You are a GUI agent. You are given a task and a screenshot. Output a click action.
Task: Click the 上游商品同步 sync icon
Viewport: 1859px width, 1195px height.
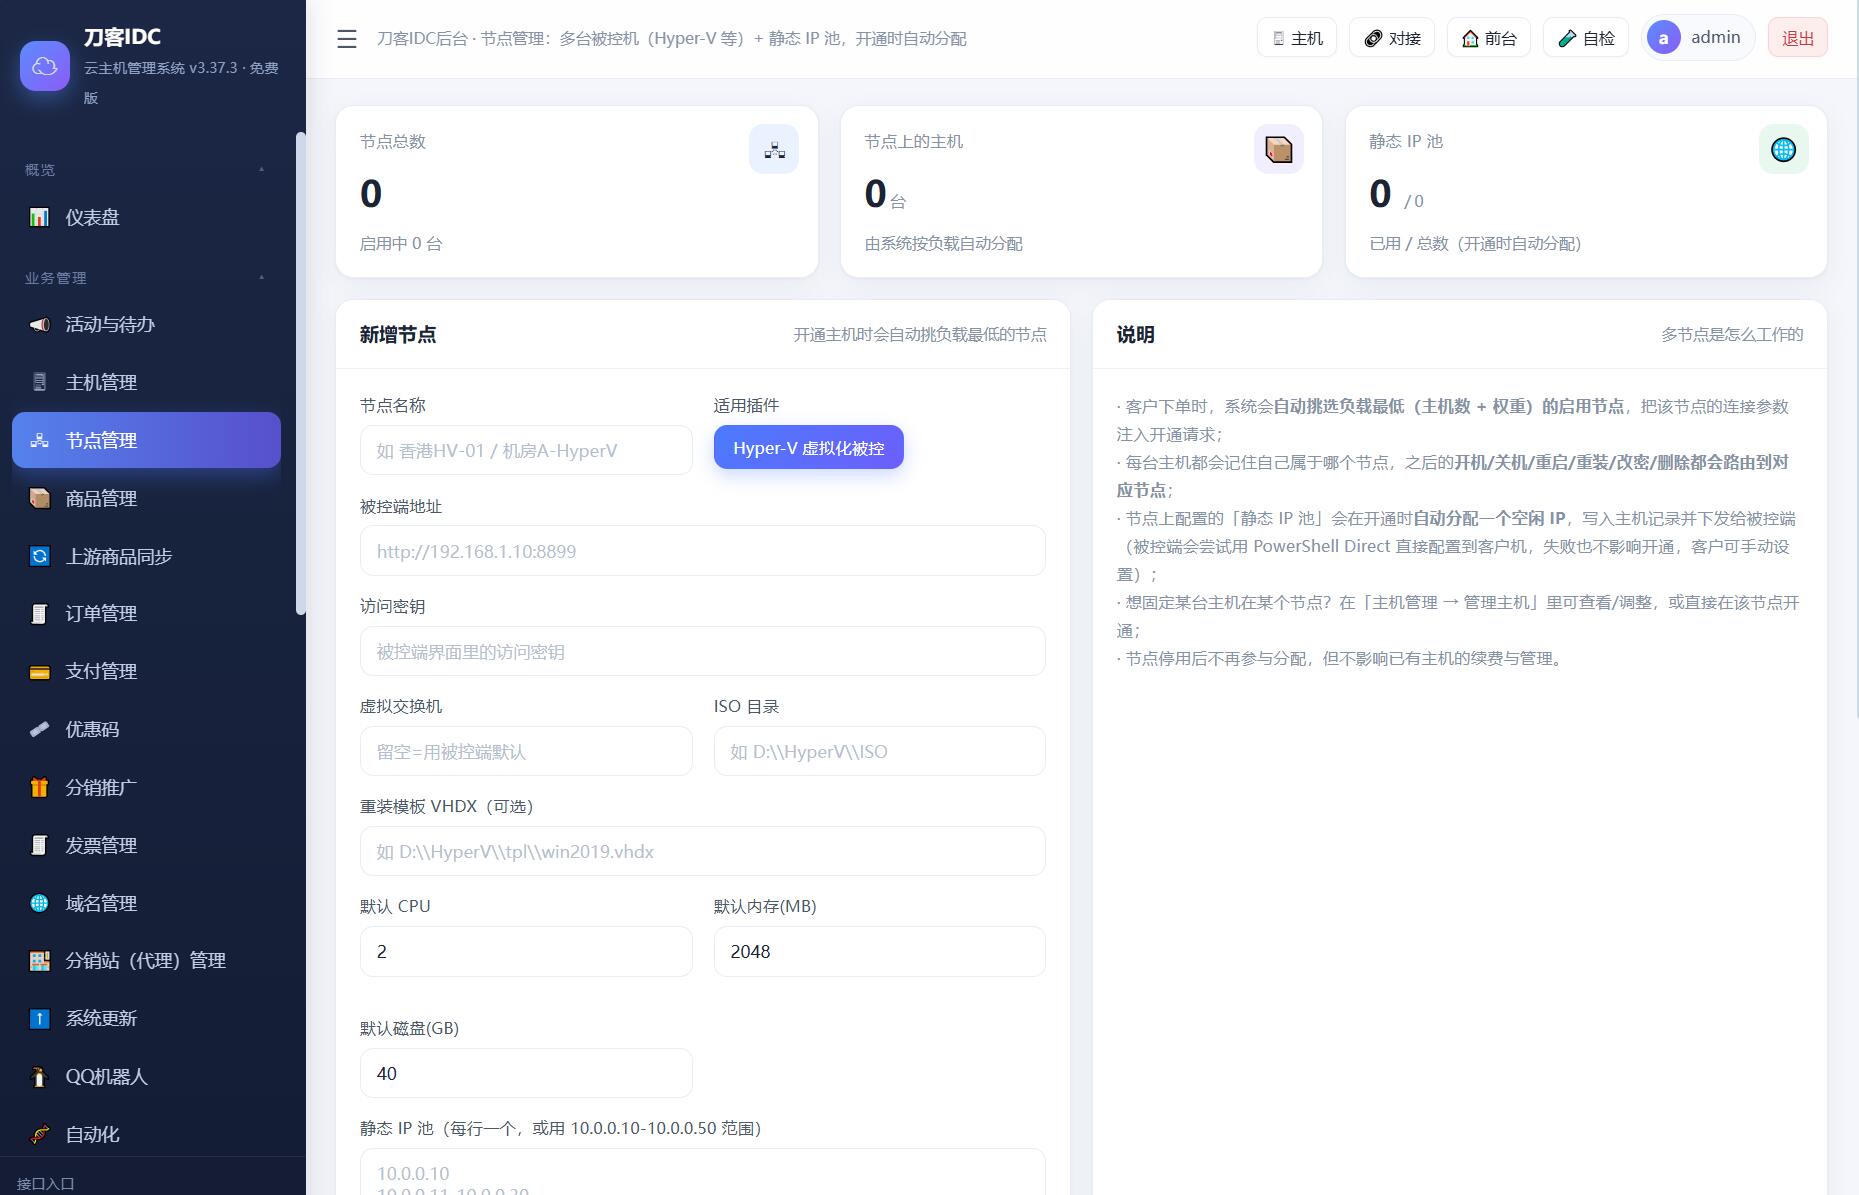39,556
